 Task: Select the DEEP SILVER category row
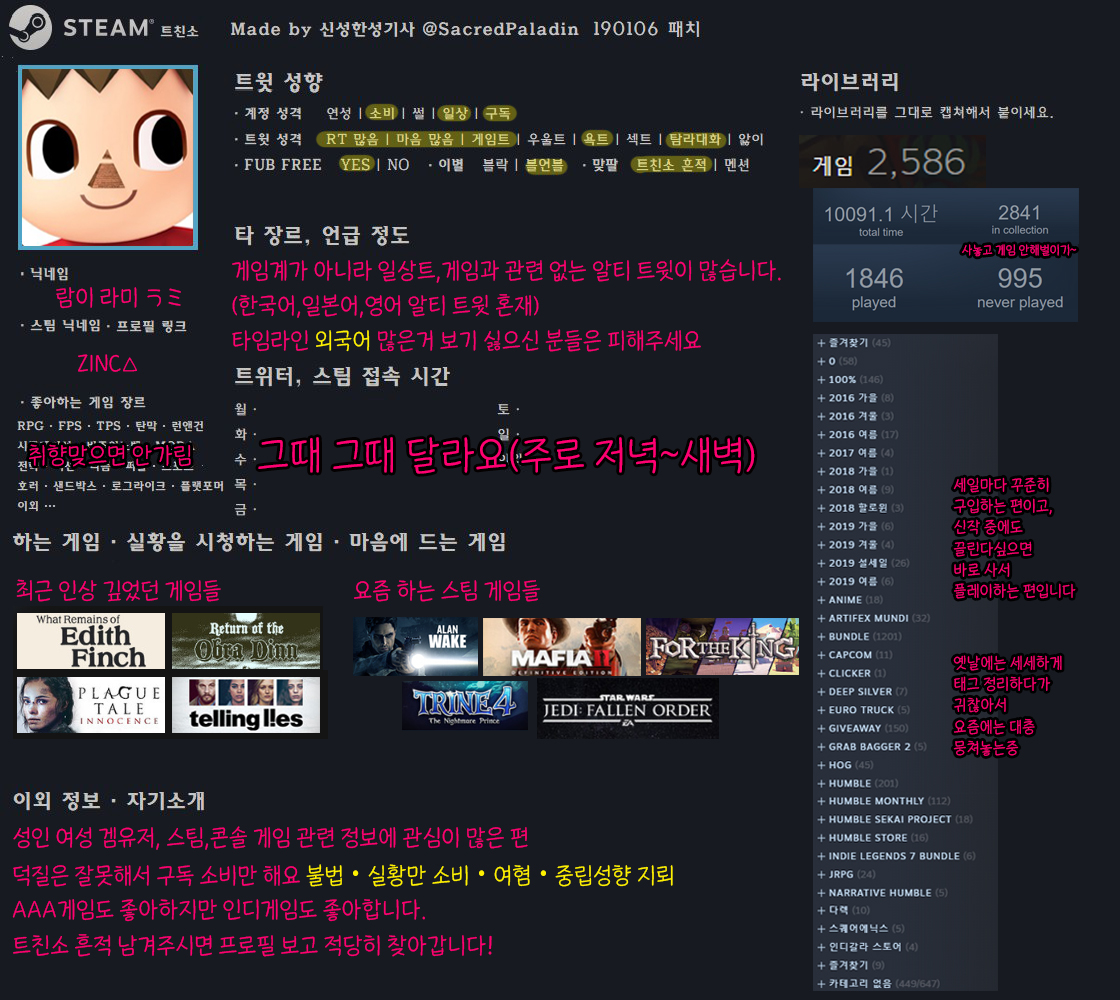862,691
